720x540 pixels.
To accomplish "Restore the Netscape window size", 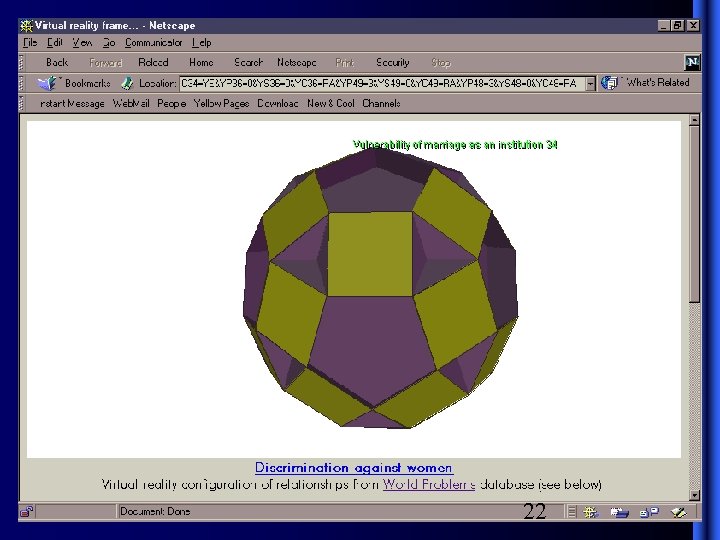I will pos(677,26).
